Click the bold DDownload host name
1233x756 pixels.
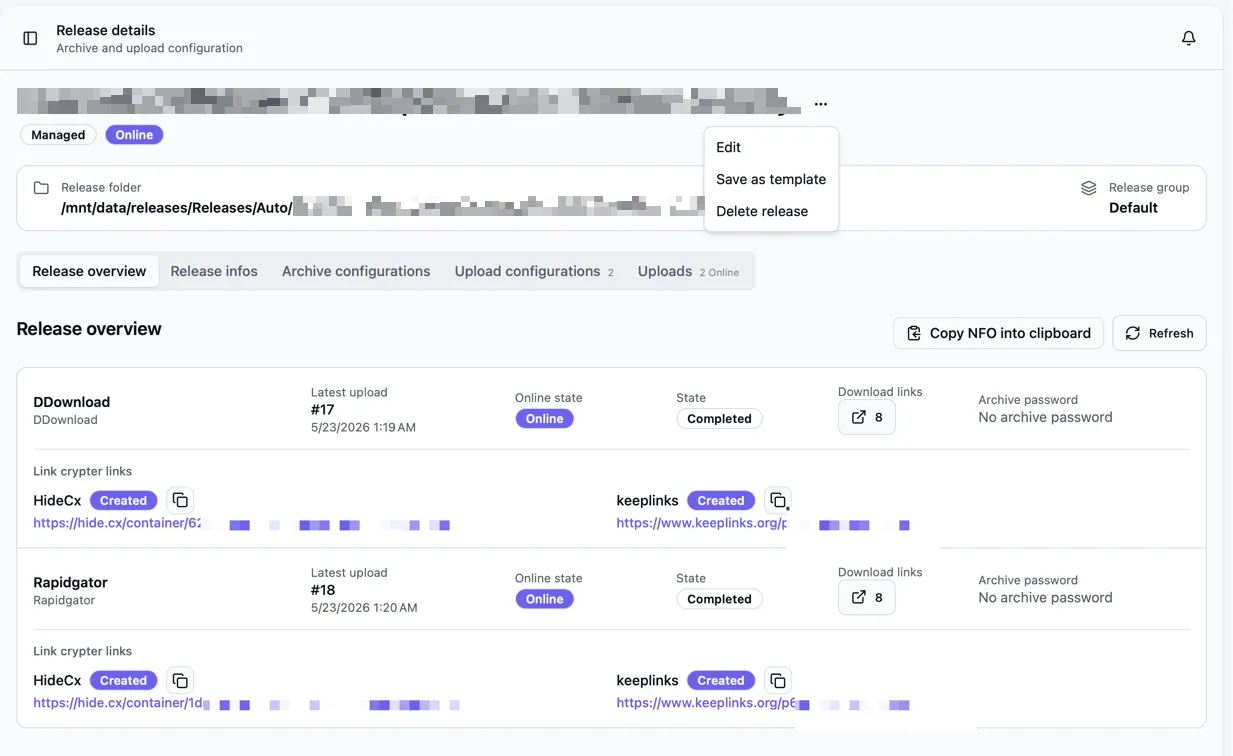click(x=71, y=402)
